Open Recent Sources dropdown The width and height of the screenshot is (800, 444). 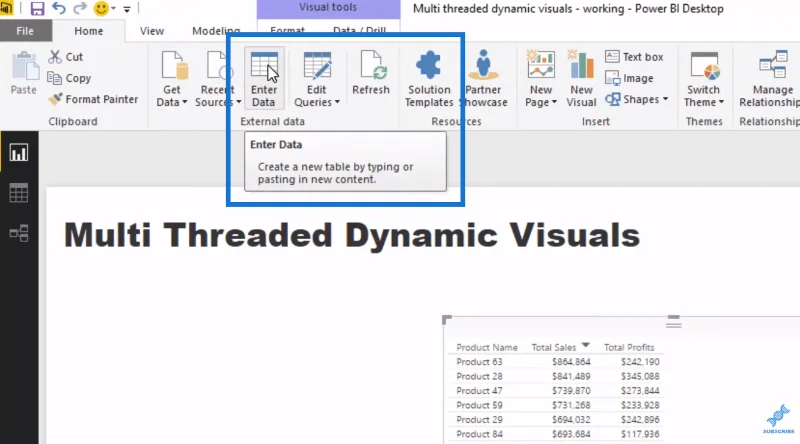[217, 96]
